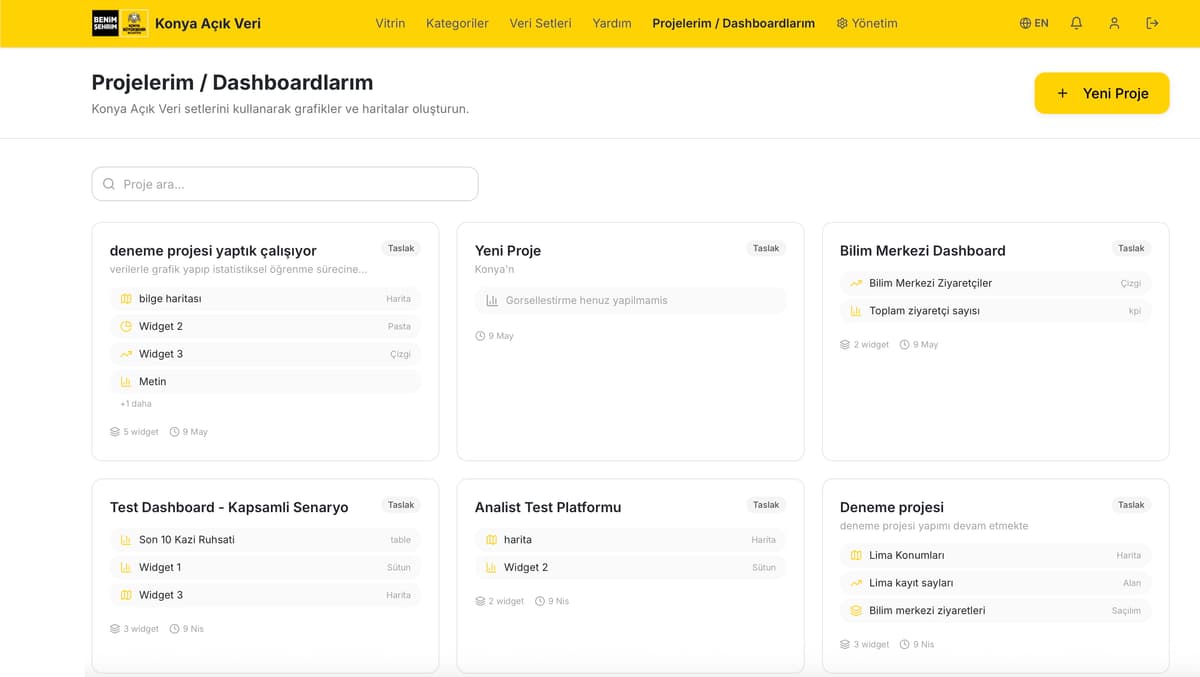
Task: Click the scatter icon beside Bilim merkezi ziyaretleri
Action: coord(856,610)
